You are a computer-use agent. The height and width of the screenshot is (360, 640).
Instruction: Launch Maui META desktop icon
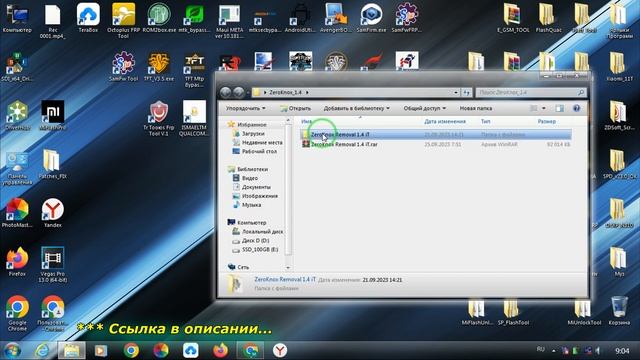[x=229, y=20]
